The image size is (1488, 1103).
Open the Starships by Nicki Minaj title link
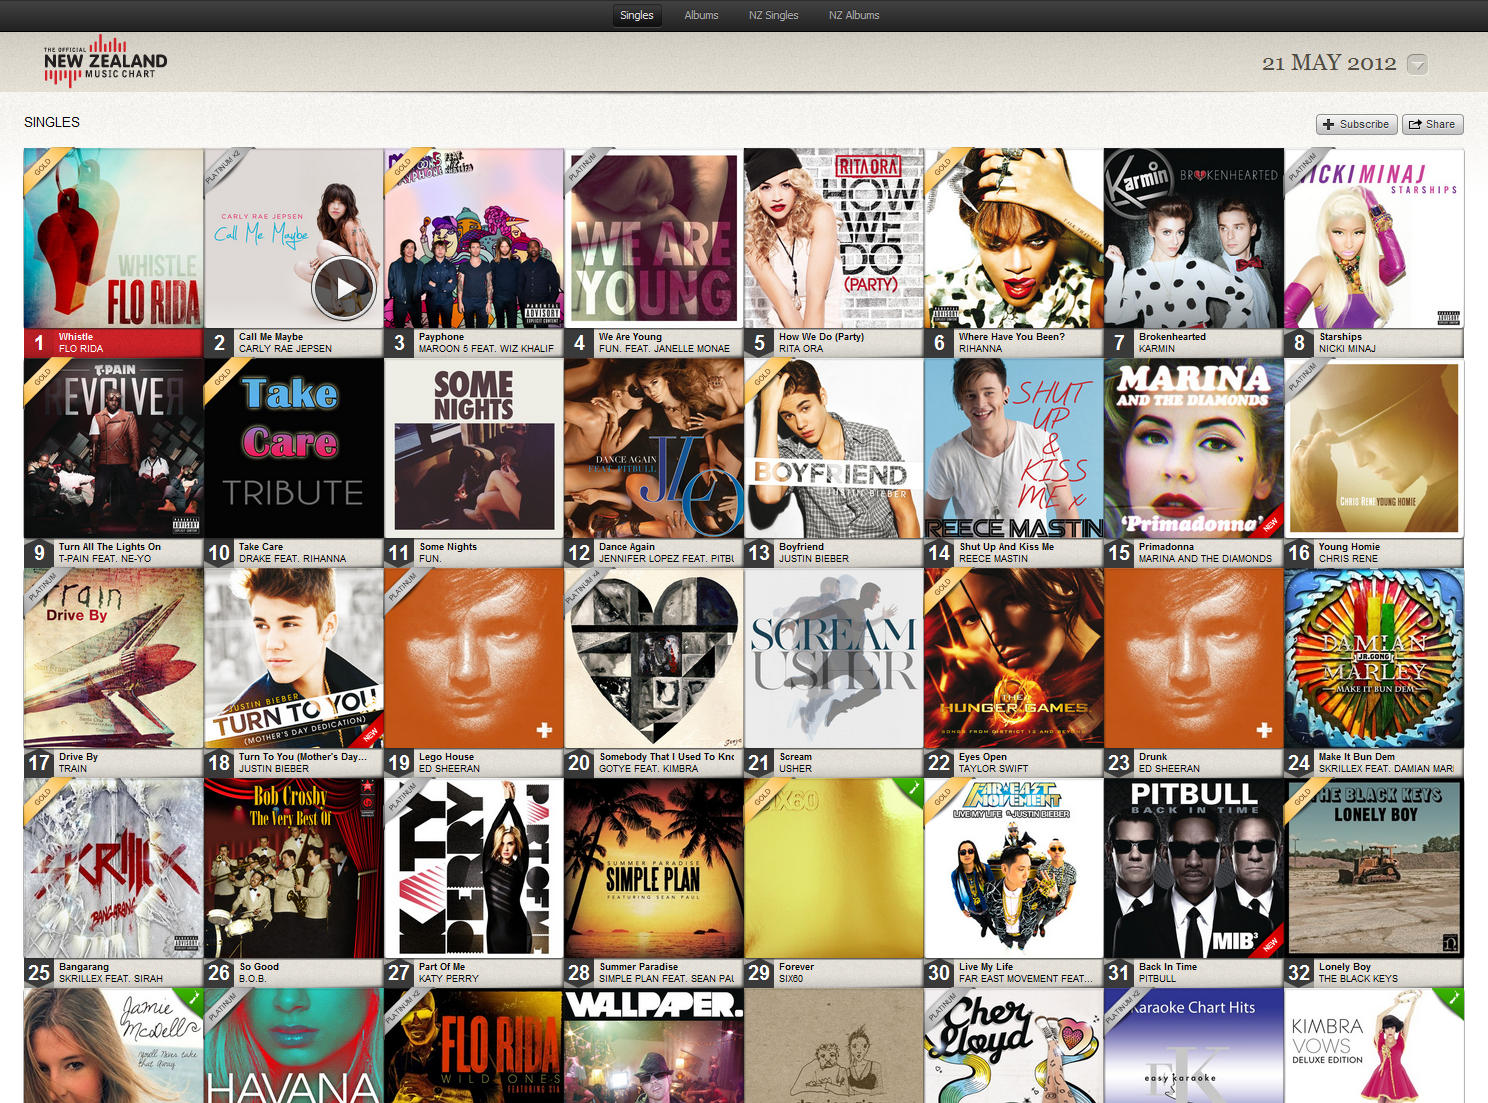point(1340,337)
